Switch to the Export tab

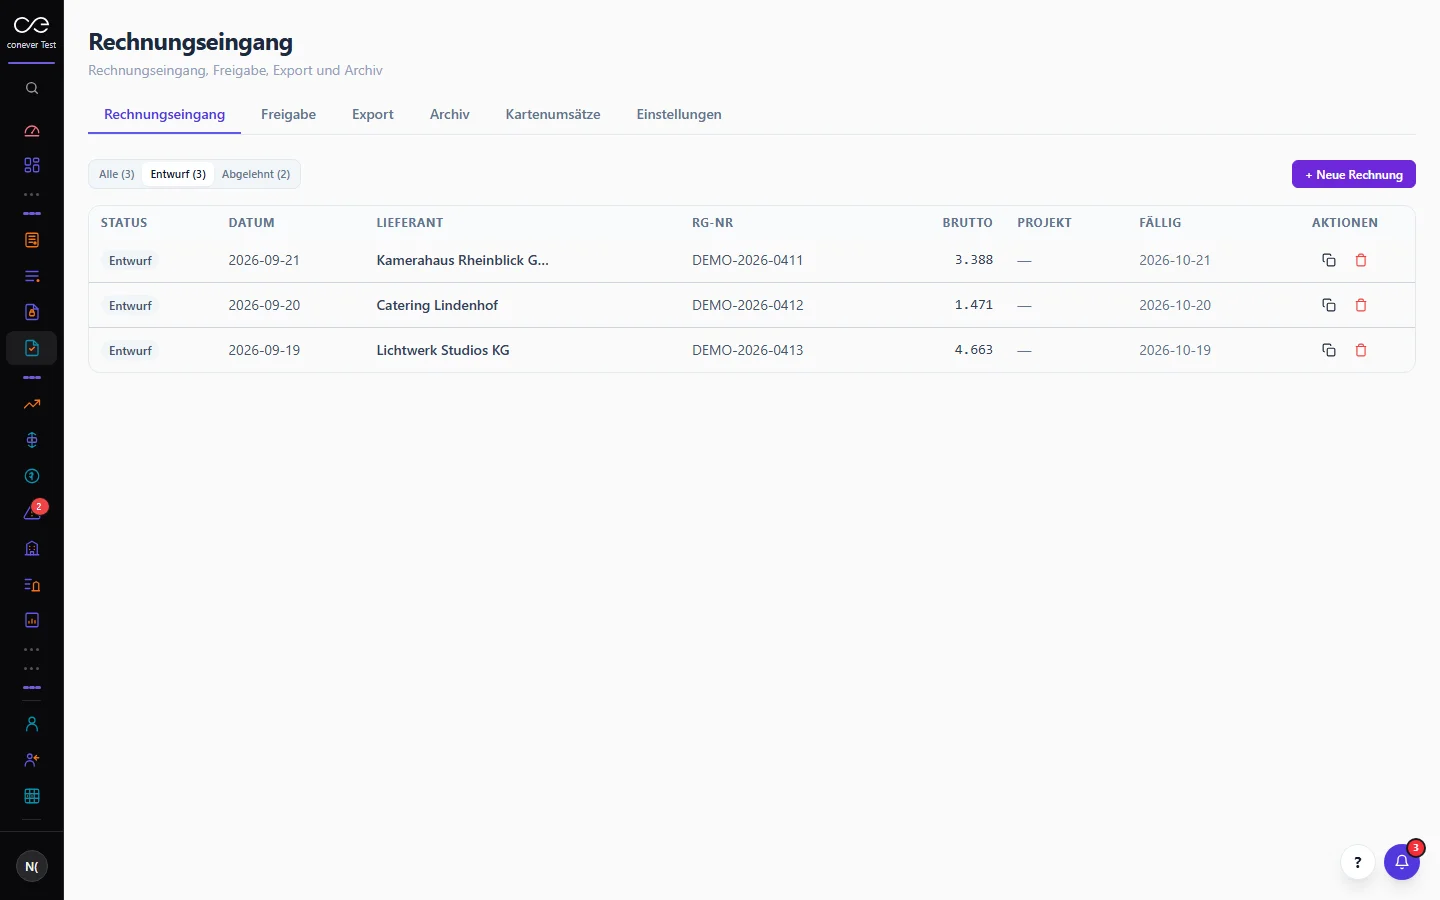tap(373, 115)
